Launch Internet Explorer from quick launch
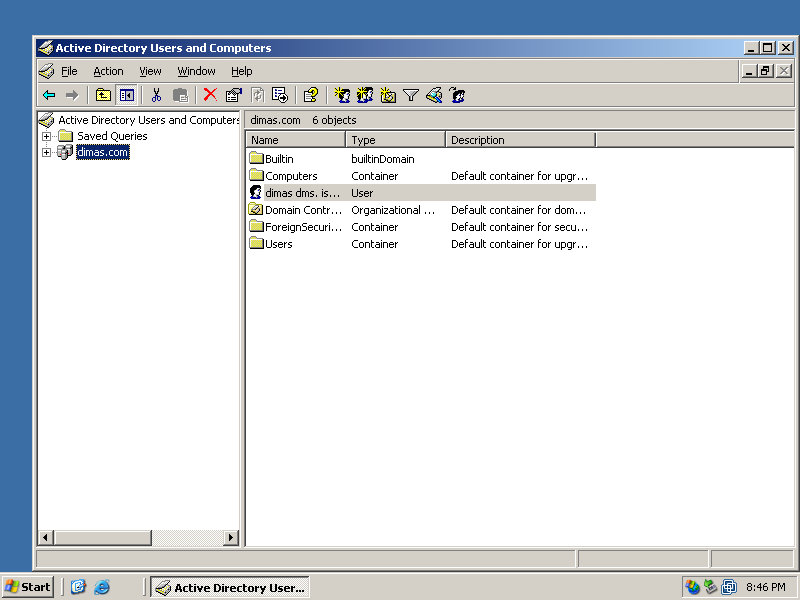 tap(102, 587)
